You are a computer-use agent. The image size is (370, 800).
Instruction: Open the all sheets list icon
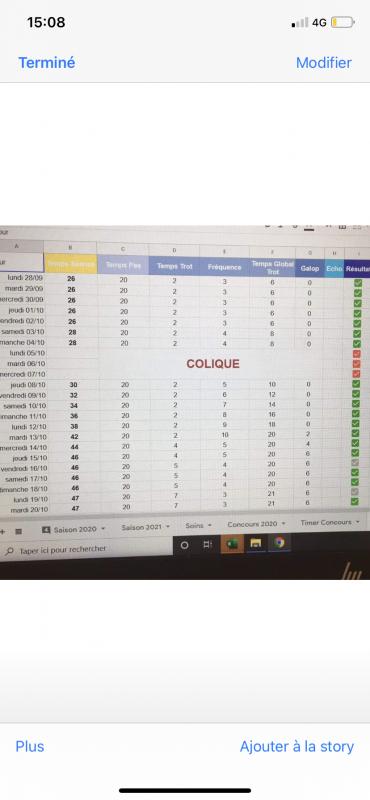pos(18,531)
